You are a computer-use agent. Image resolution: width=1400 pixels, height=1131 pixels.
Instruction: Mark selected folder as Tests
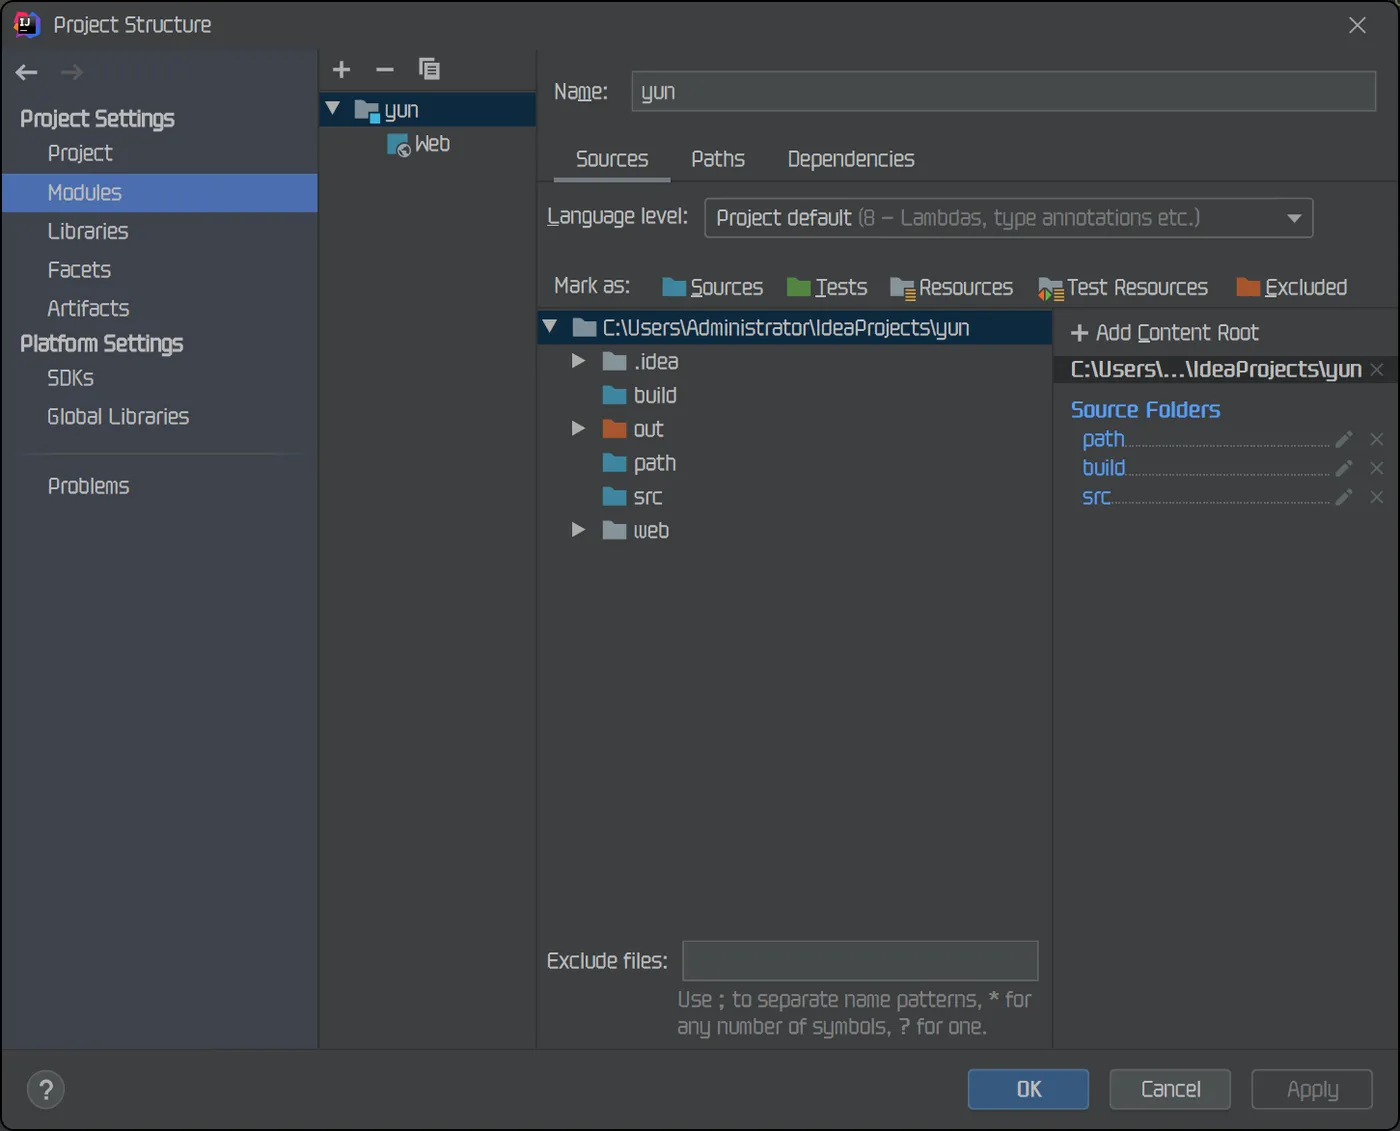pyautogui.click(x=827, y=288)
